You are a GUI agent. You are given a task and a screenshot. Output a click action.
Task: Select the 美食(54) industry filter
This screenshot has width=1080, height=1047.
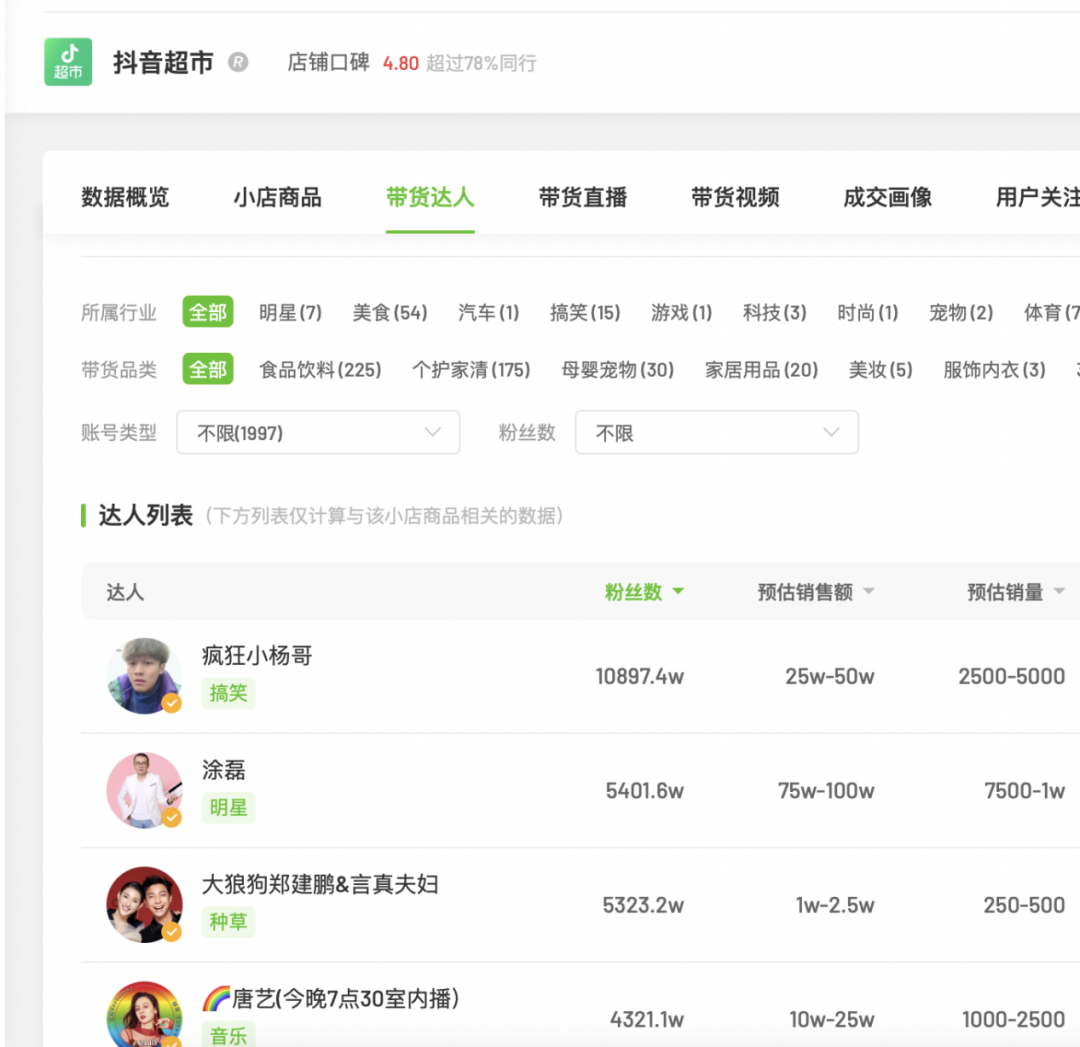390,312
